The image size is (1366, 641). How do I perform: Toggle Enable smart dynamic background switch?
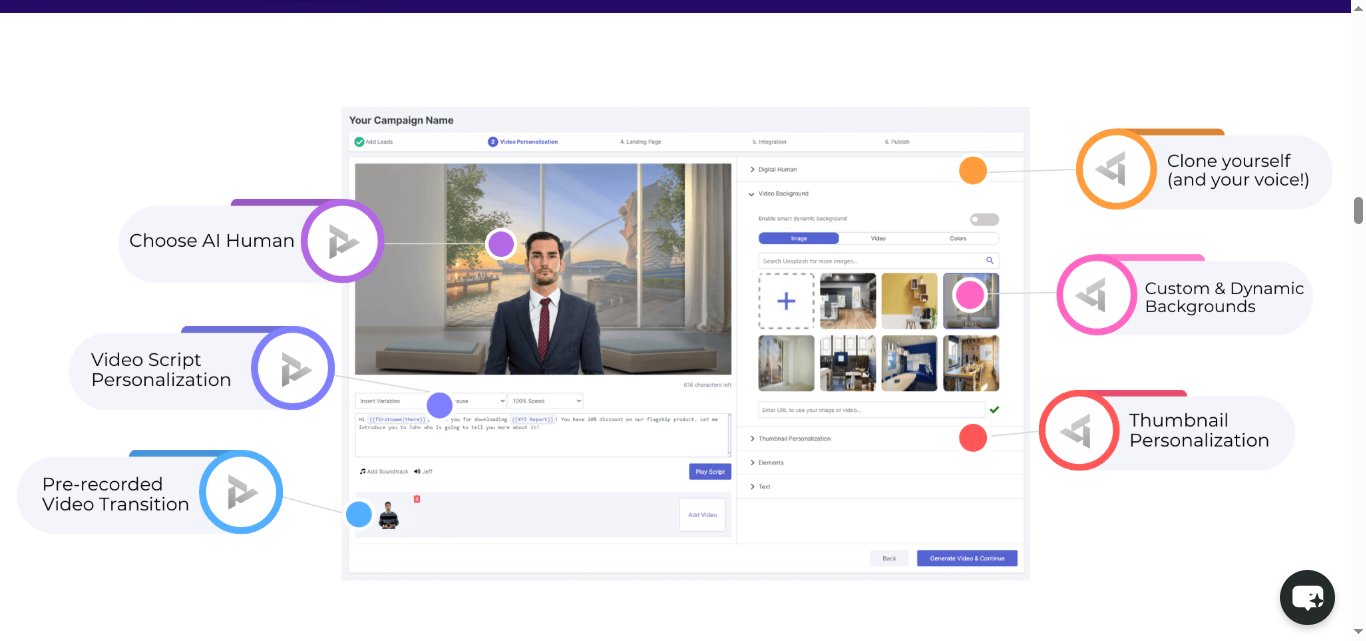click(984, 219)
